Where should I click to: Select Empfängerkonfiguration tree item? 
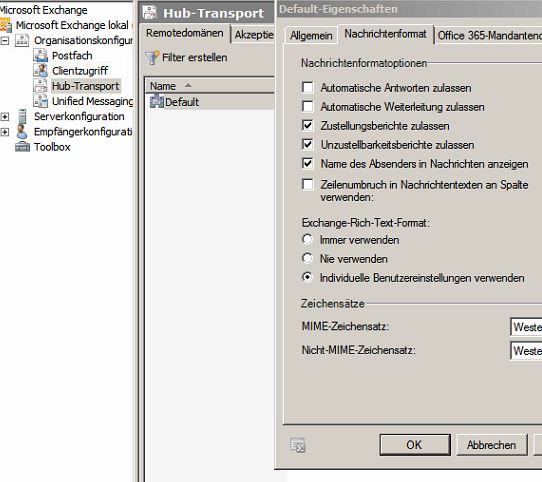83,131
